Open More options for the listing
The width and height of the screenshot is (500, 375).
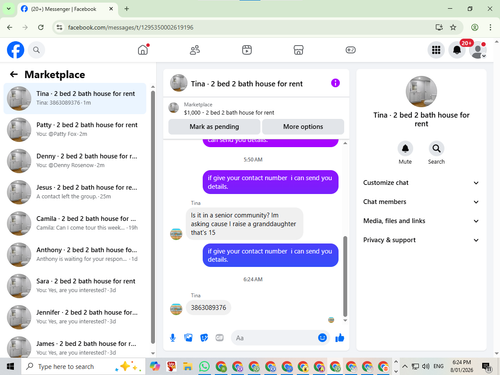(303, 127)
